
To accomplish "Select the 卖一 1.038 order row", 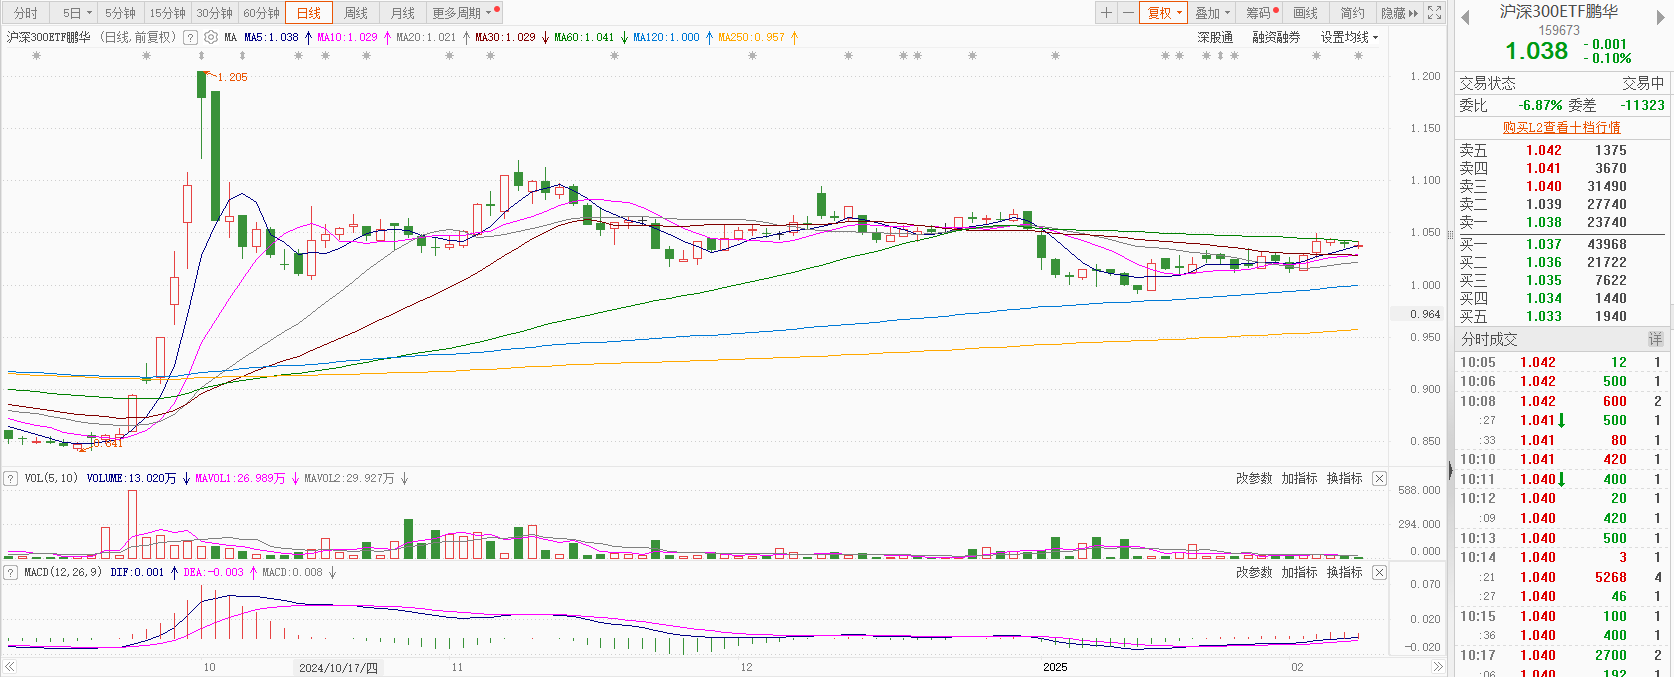I will pyautogui.click(x=1561, y=222).
